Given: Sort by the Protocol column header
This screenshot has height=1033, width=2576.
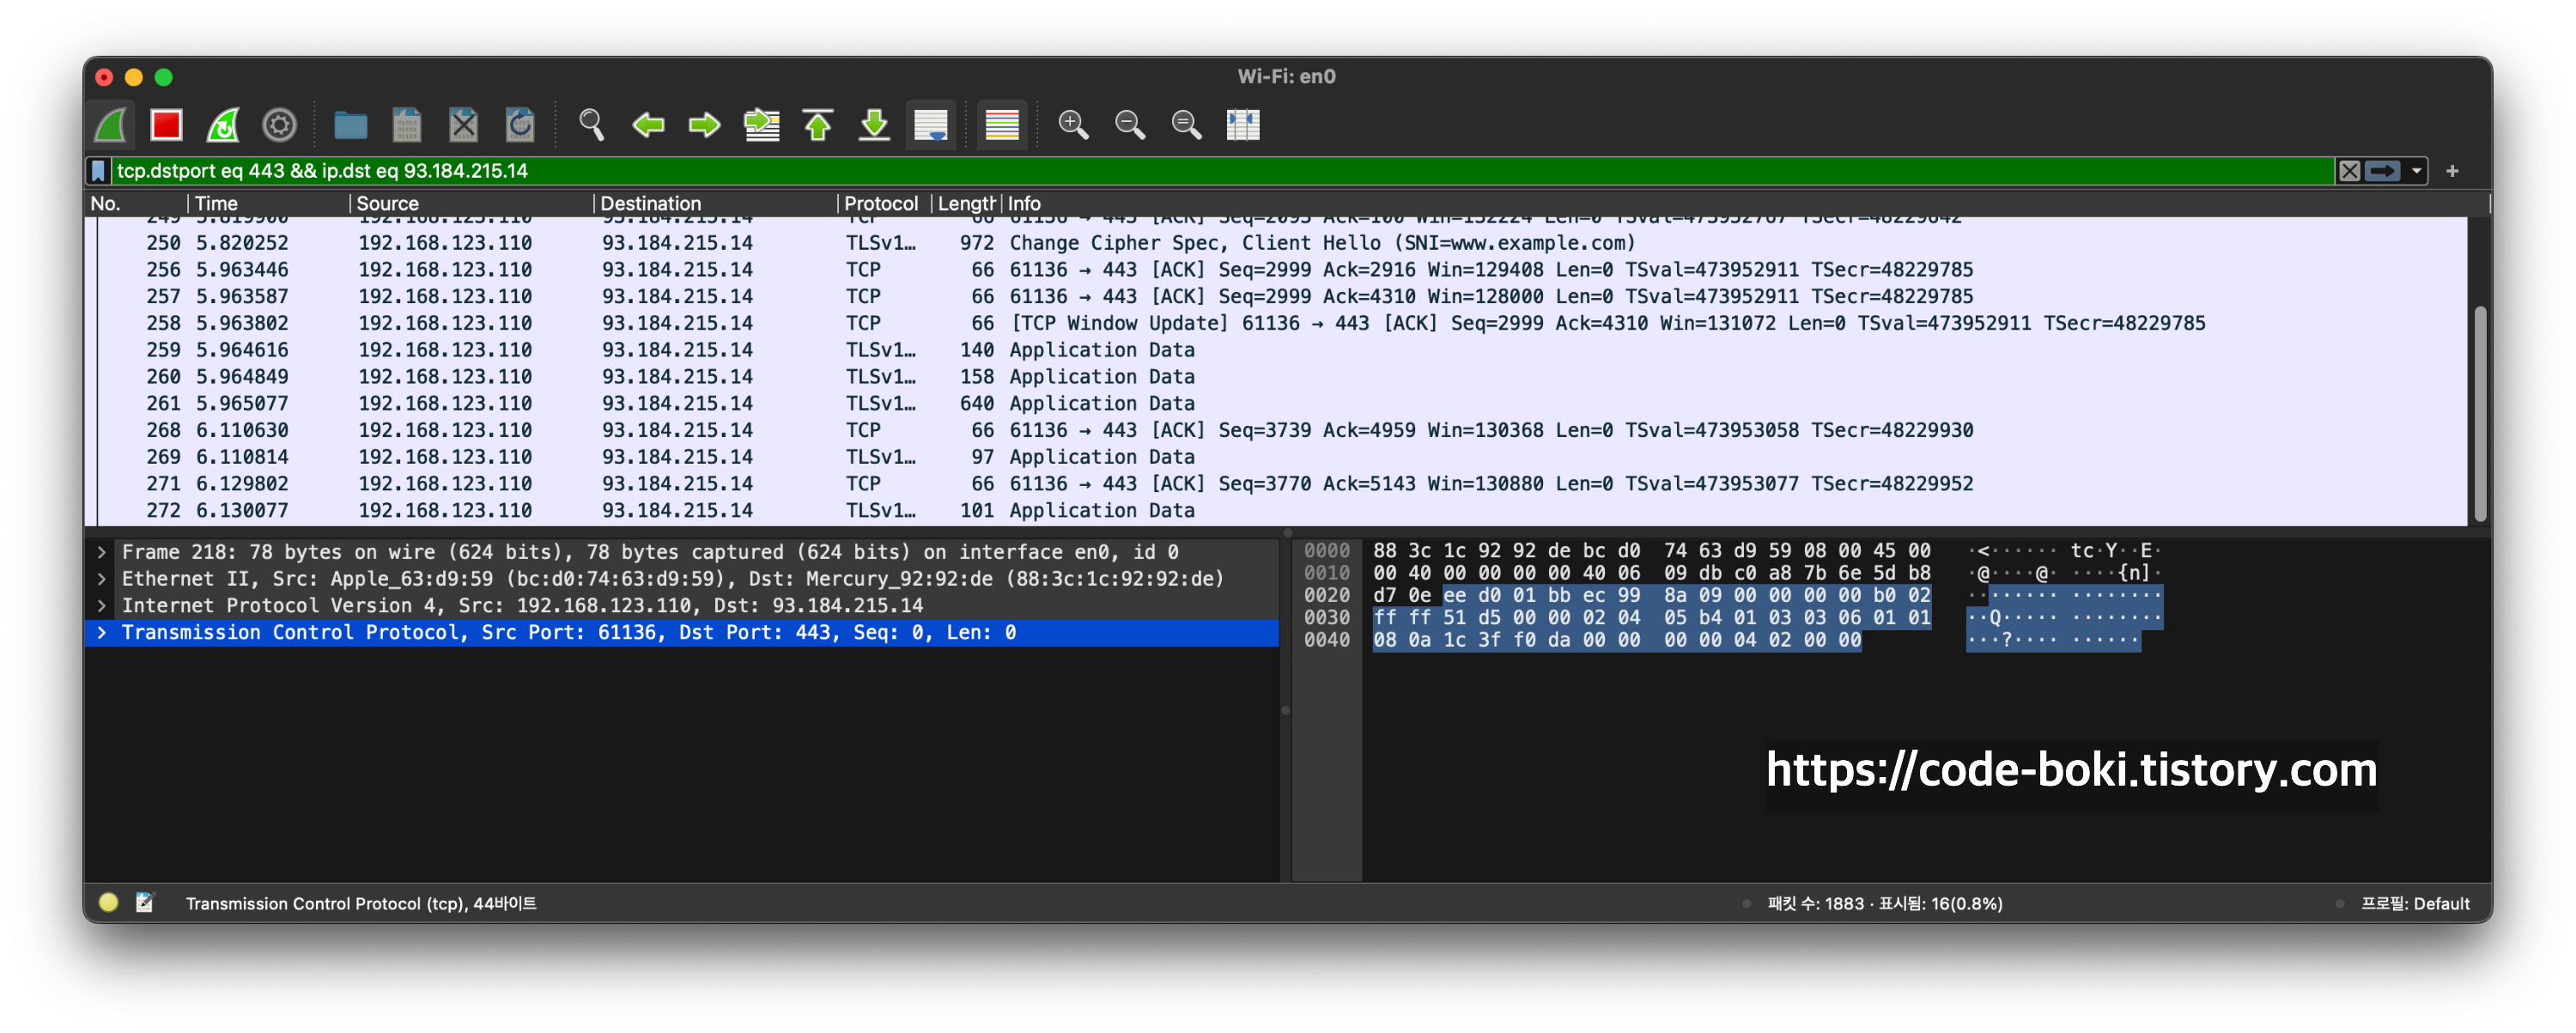Looking at the screenshot, I should [880, 203].
